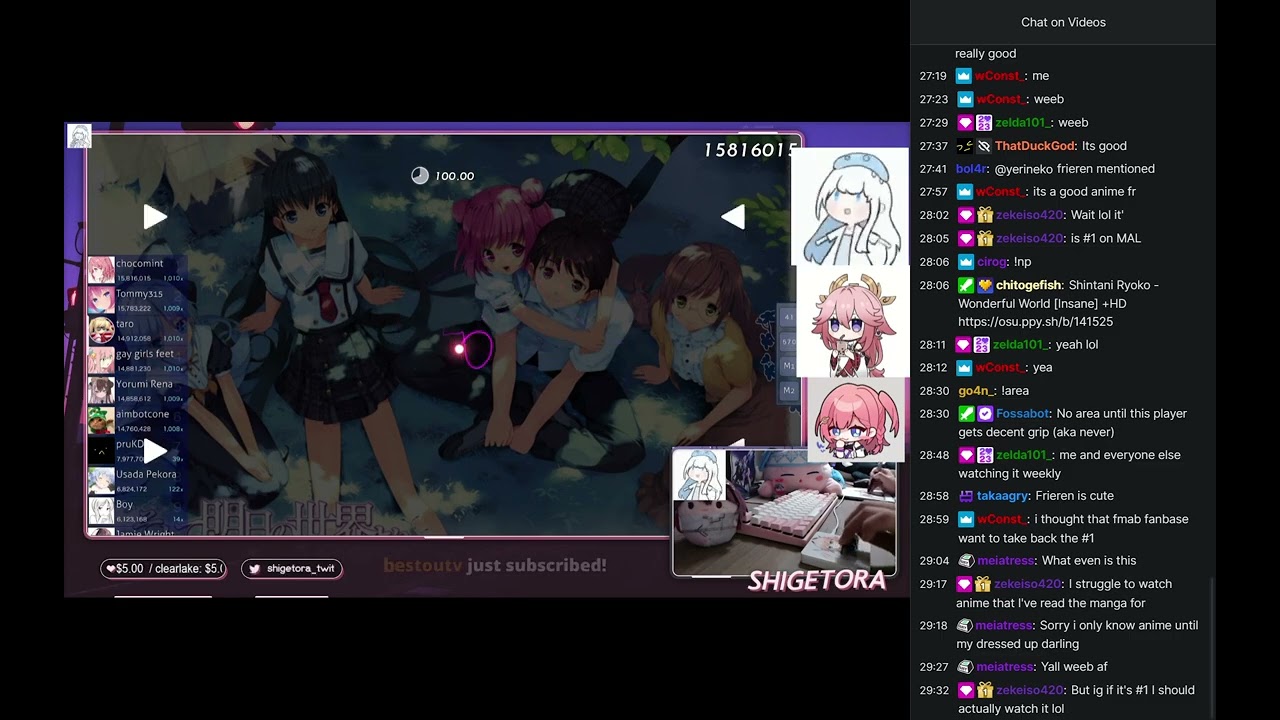Click the crown badge on the 28:12 message
This screenshot has height=720, width=1280.
(x=964, y=368)
